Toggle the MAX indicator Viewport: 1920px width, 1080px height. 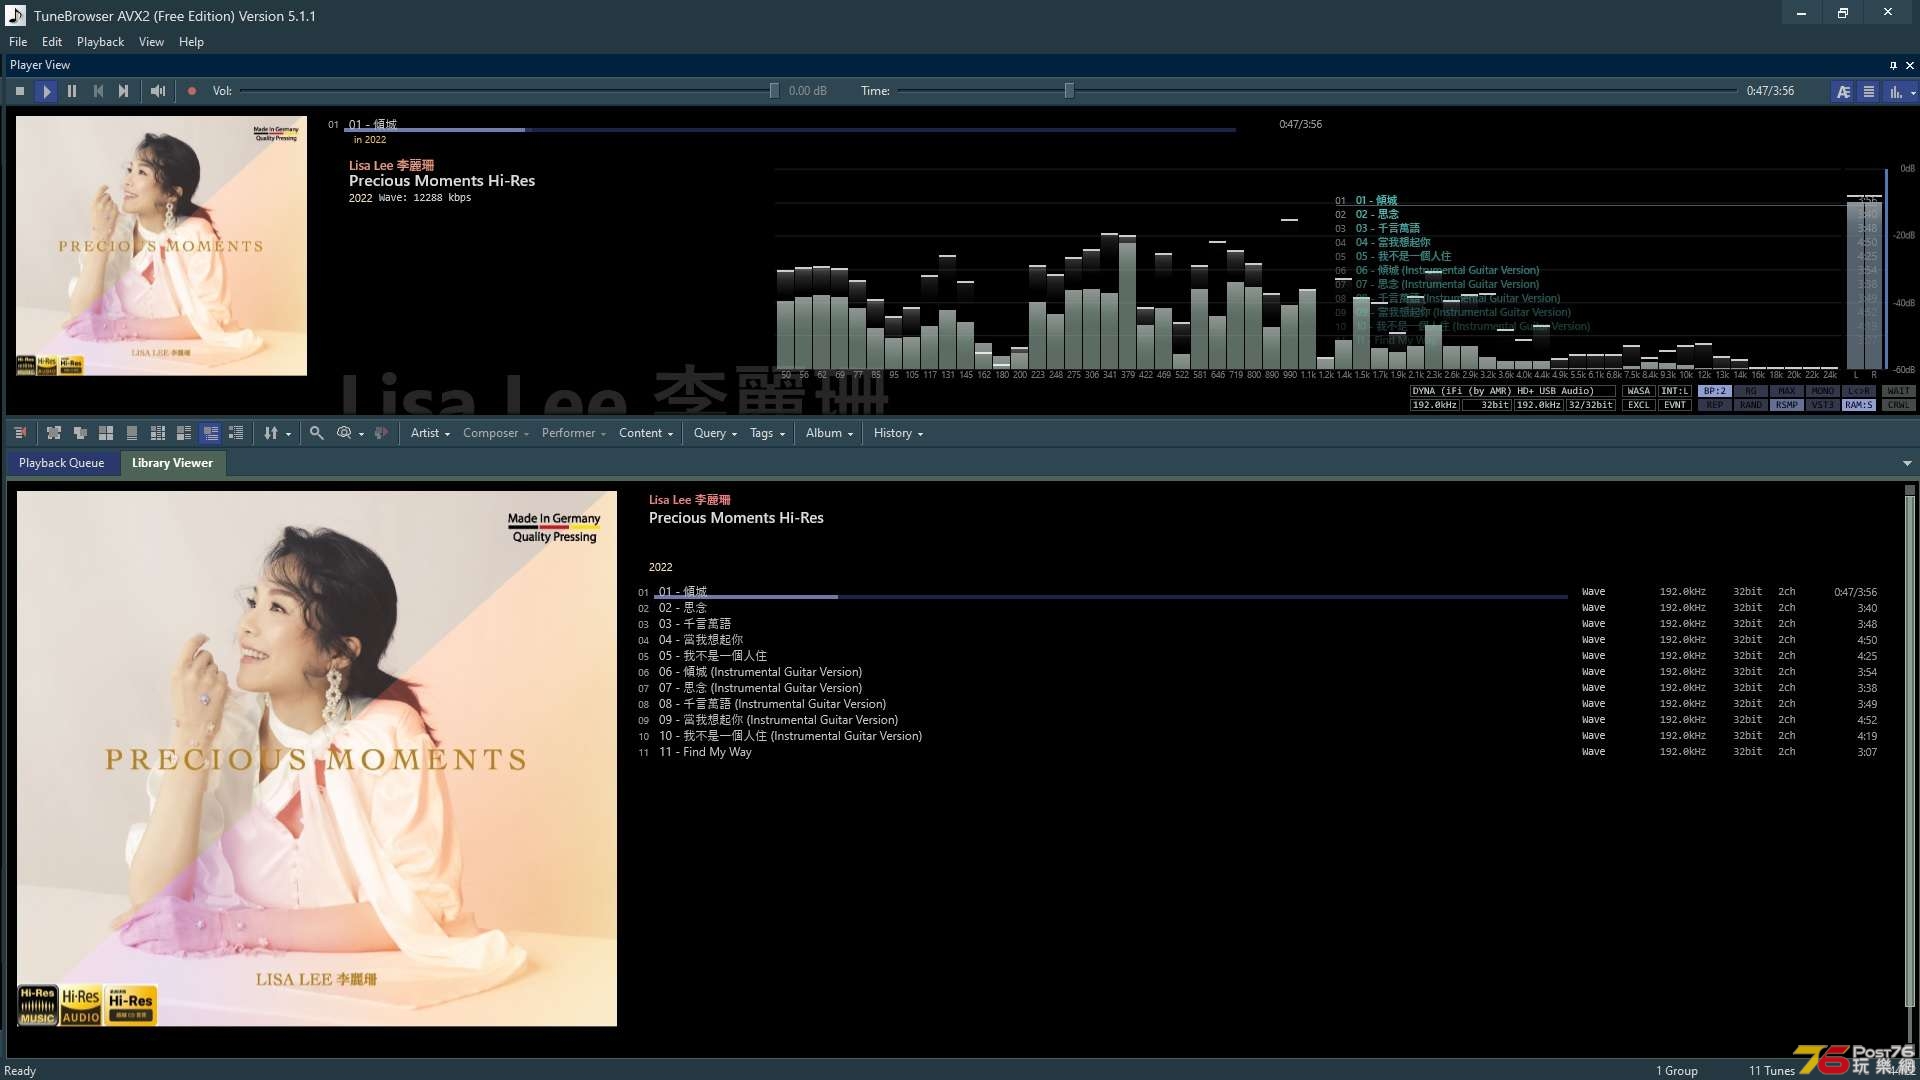click(1787, 391)
